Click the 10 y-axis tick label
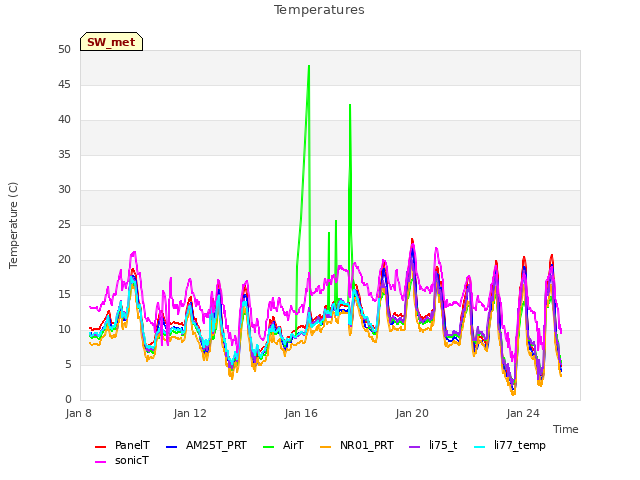The width and height of the screenshot is (640, 480). 64,330
